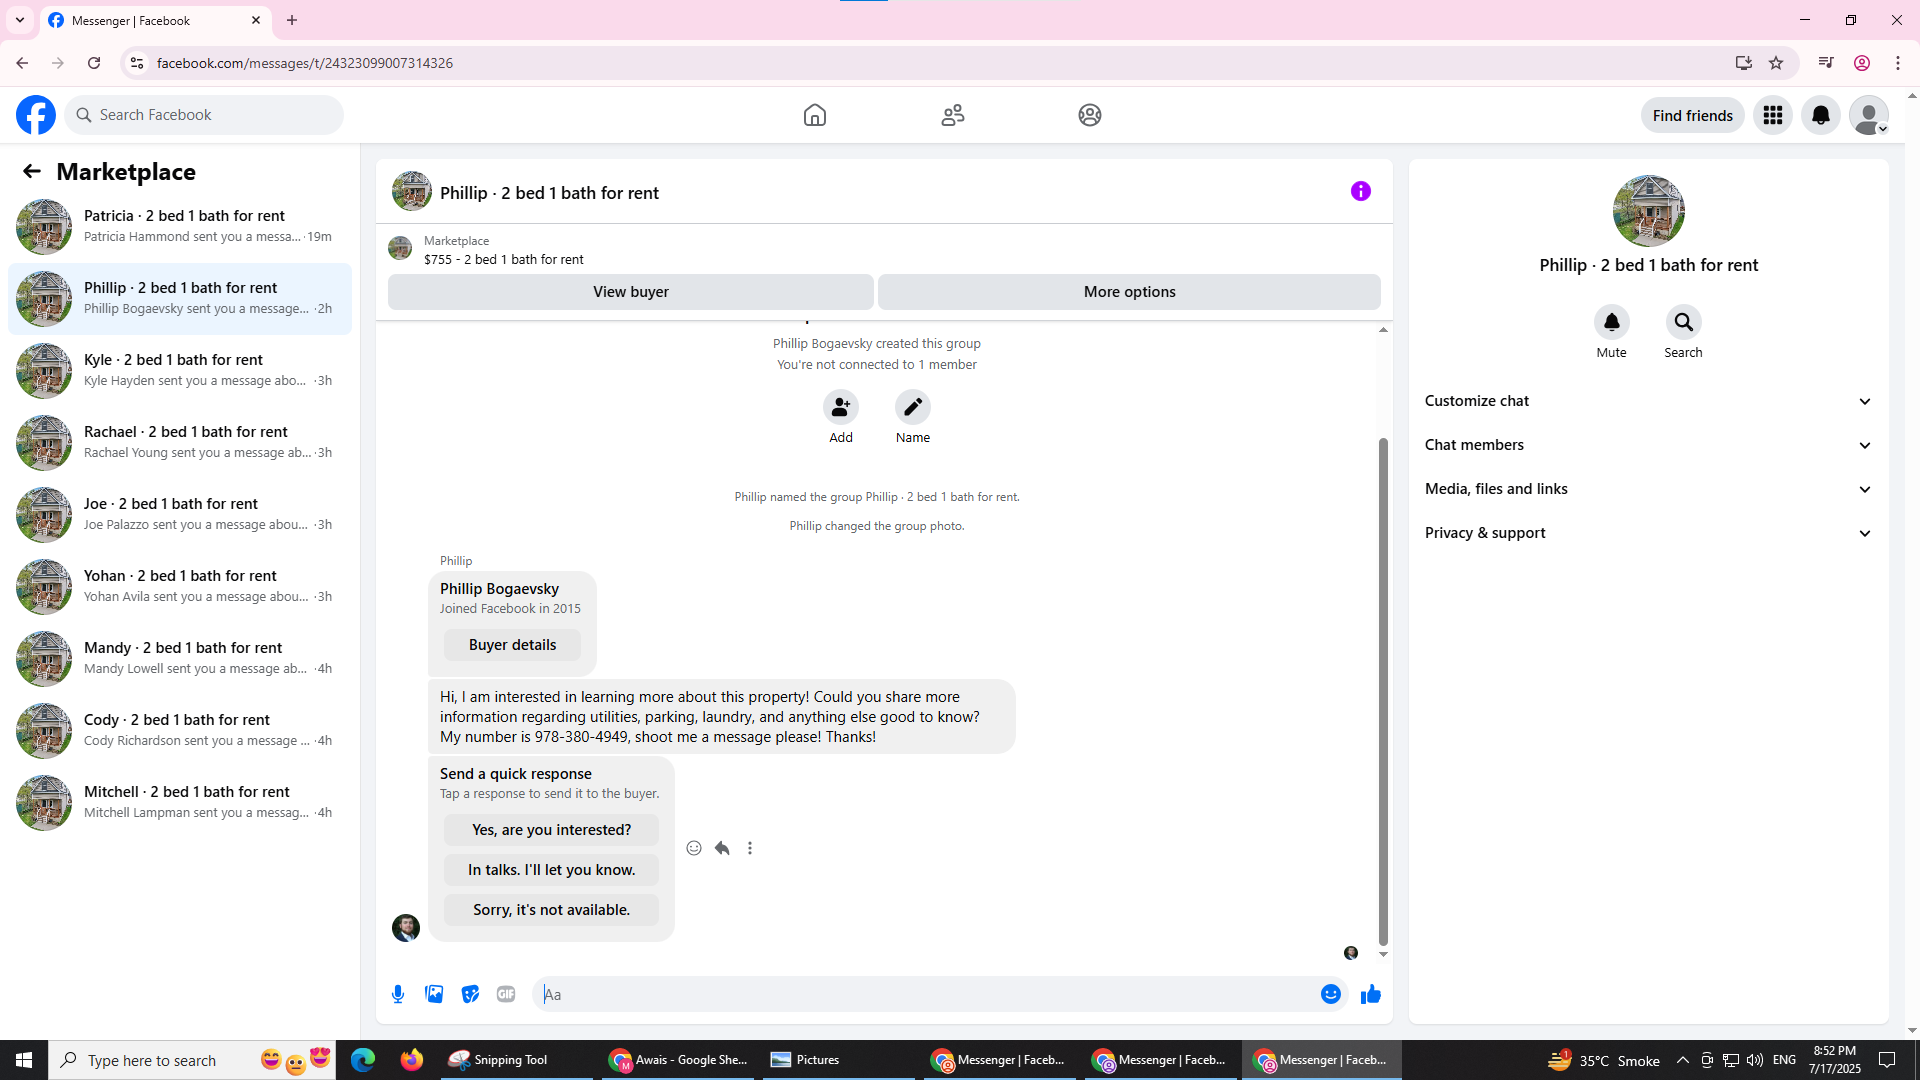
Task: Open Rachael's 2 bed 1 bath chat
Action: pos(180,442)
